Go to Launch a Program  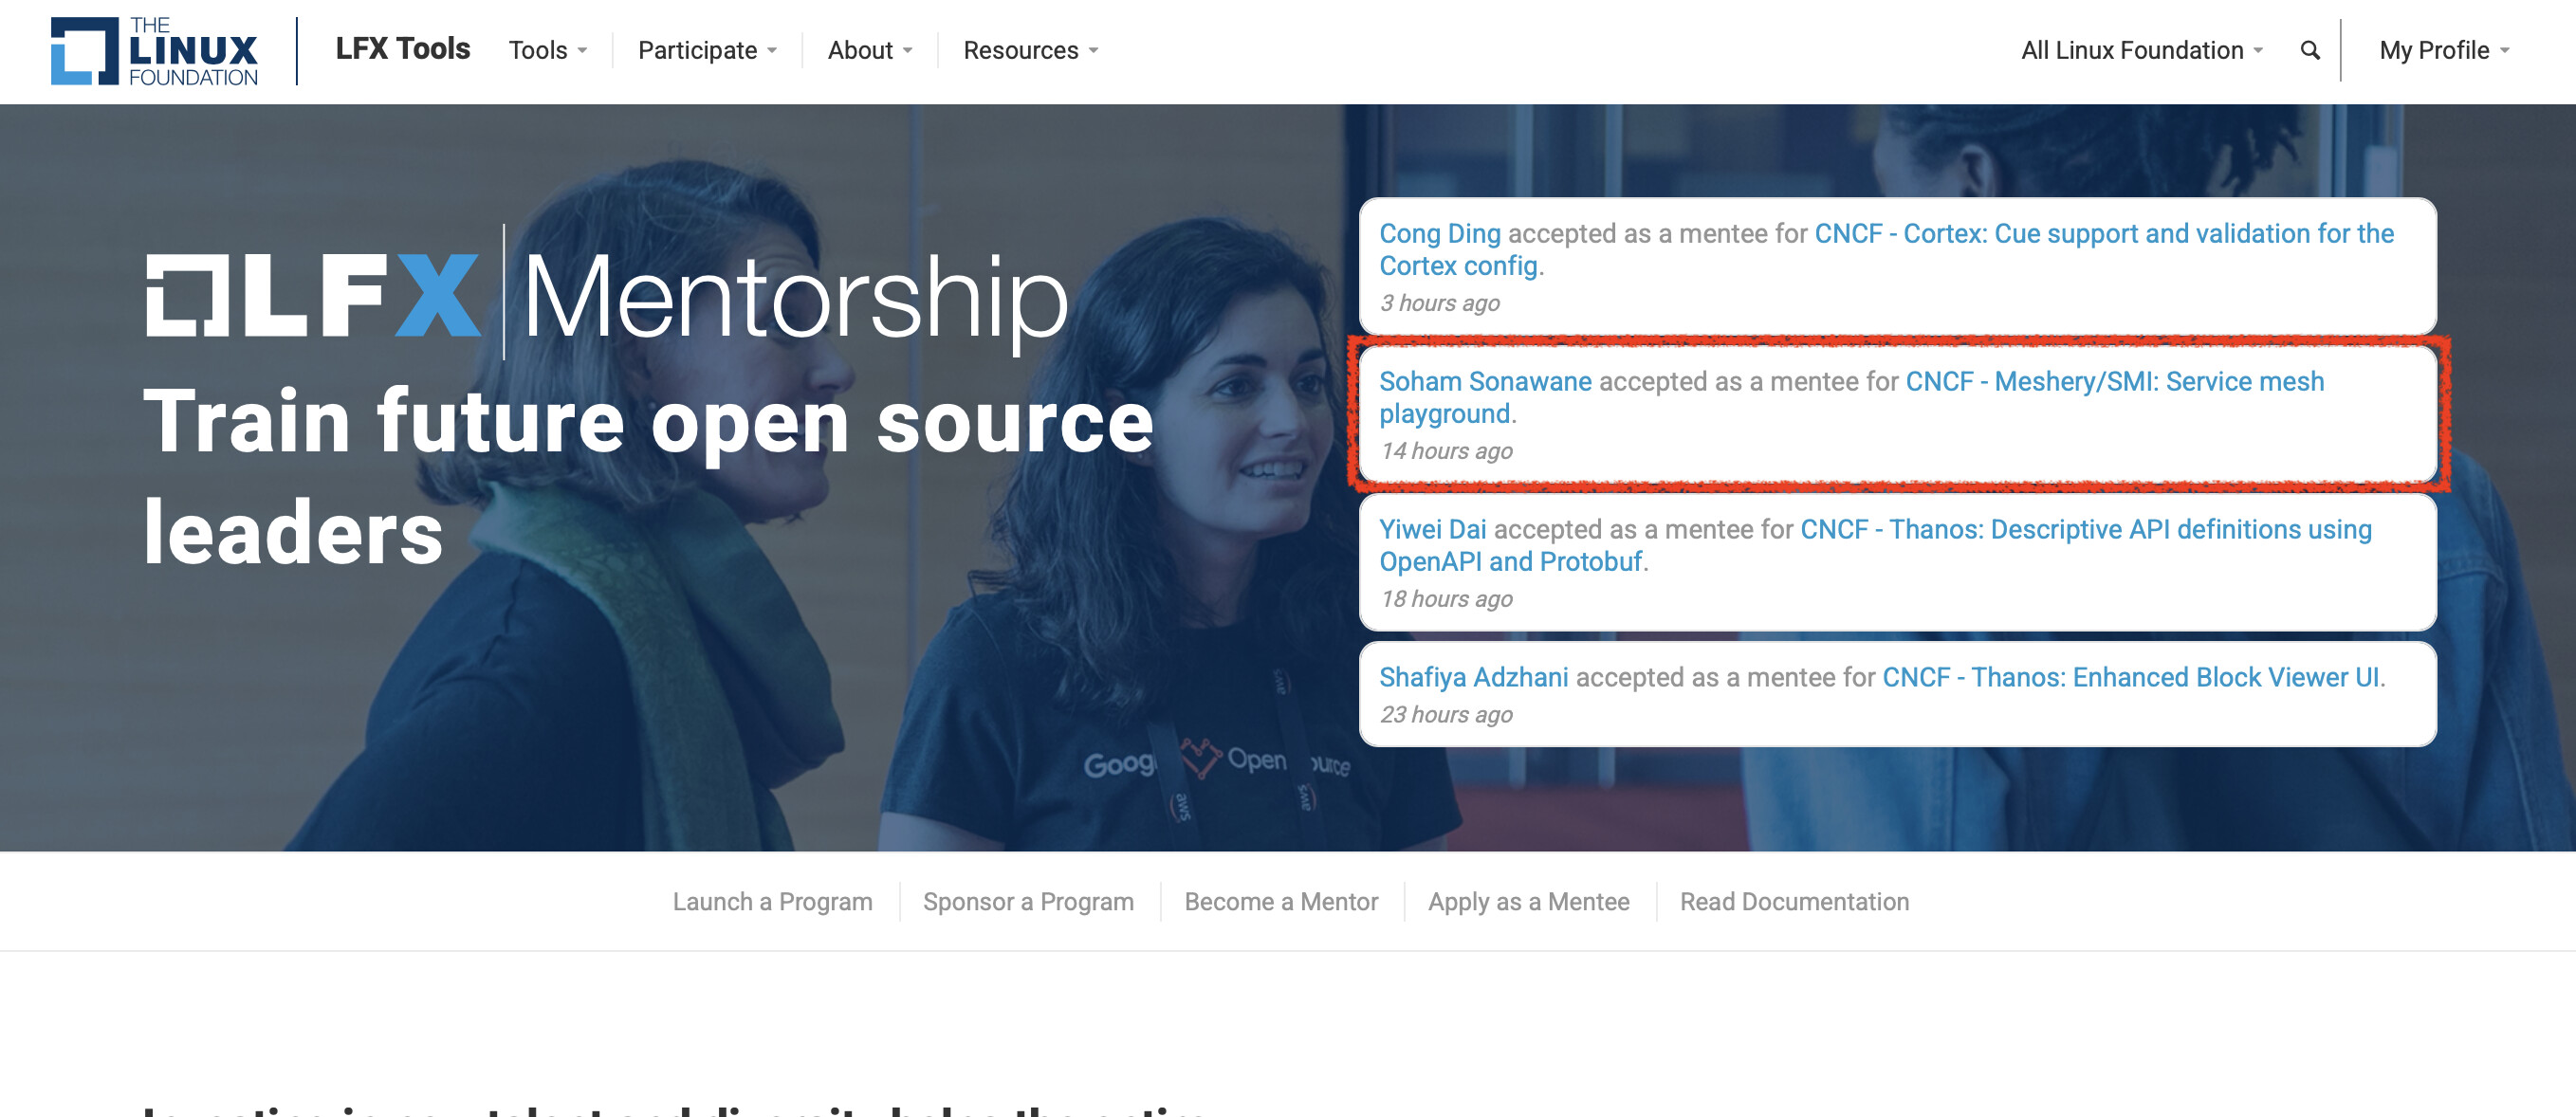click(x=772, y=901)
